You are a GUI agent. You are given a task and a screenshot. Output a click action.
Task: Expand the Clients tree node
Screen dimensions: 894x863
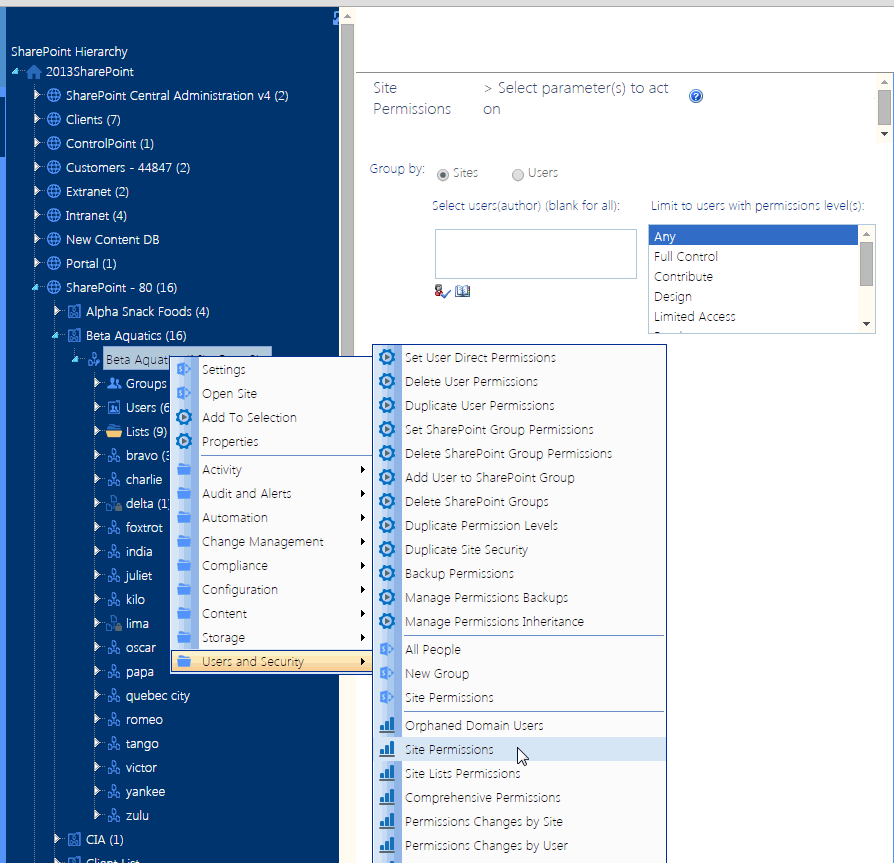click(x=38, y=119)
